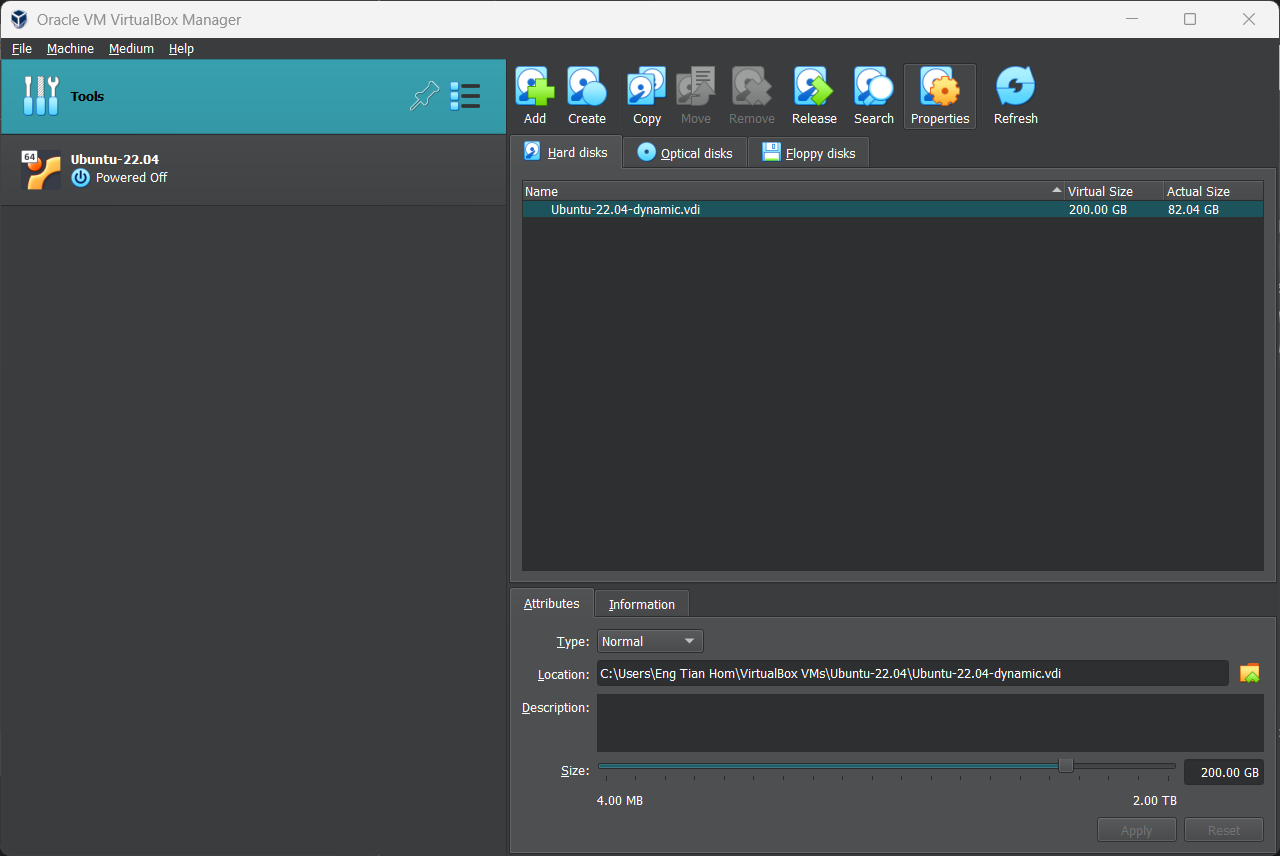Click the greyed Move toolbar icon
Image resolution: width=1280 pixels, height=856 pixels.
pos(696,97)
